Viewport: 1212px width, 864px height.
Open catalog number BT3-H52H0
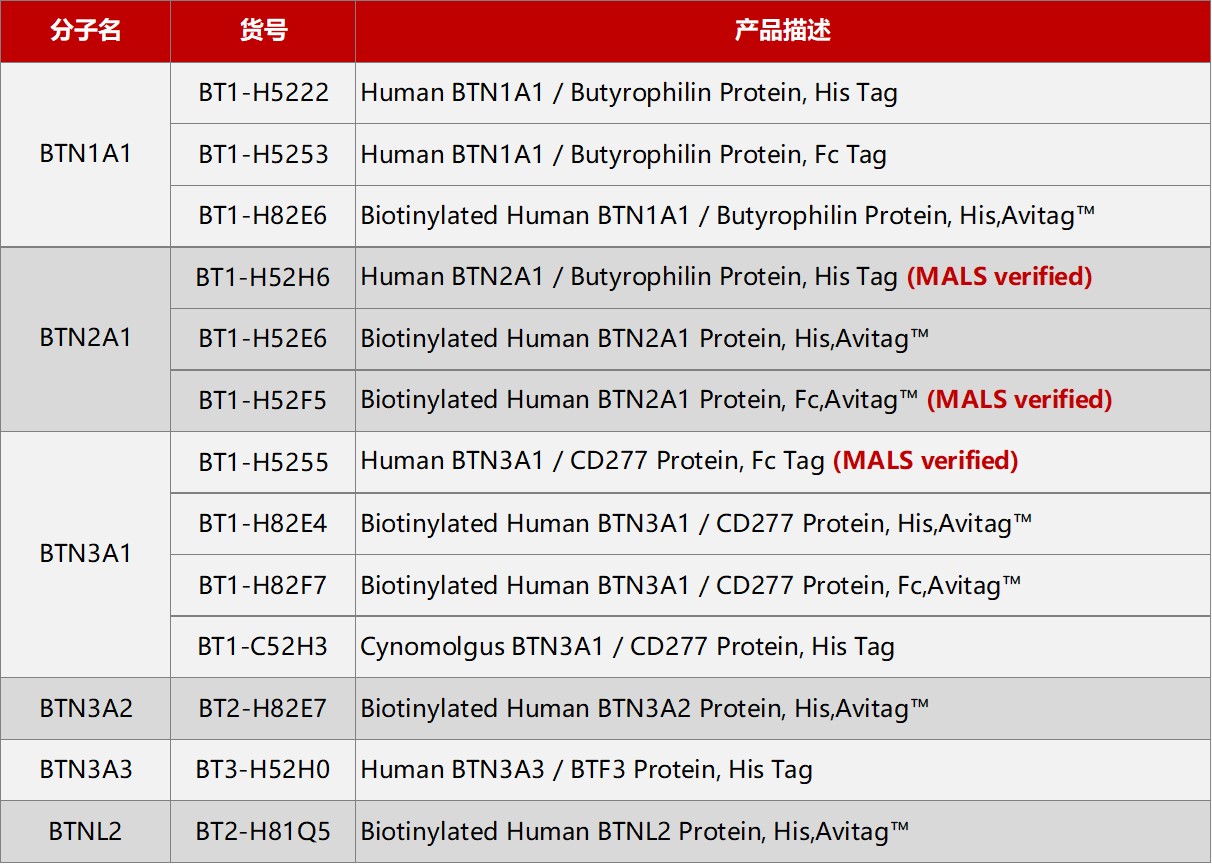(x=263, y=770)
